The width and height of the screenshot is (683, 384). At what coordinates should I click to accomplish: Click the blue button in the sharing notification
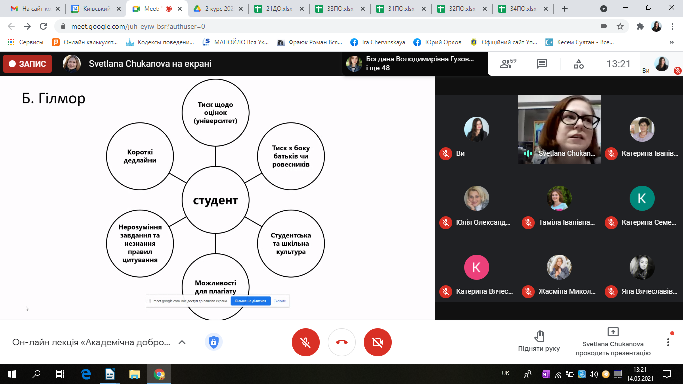(250, 301)
